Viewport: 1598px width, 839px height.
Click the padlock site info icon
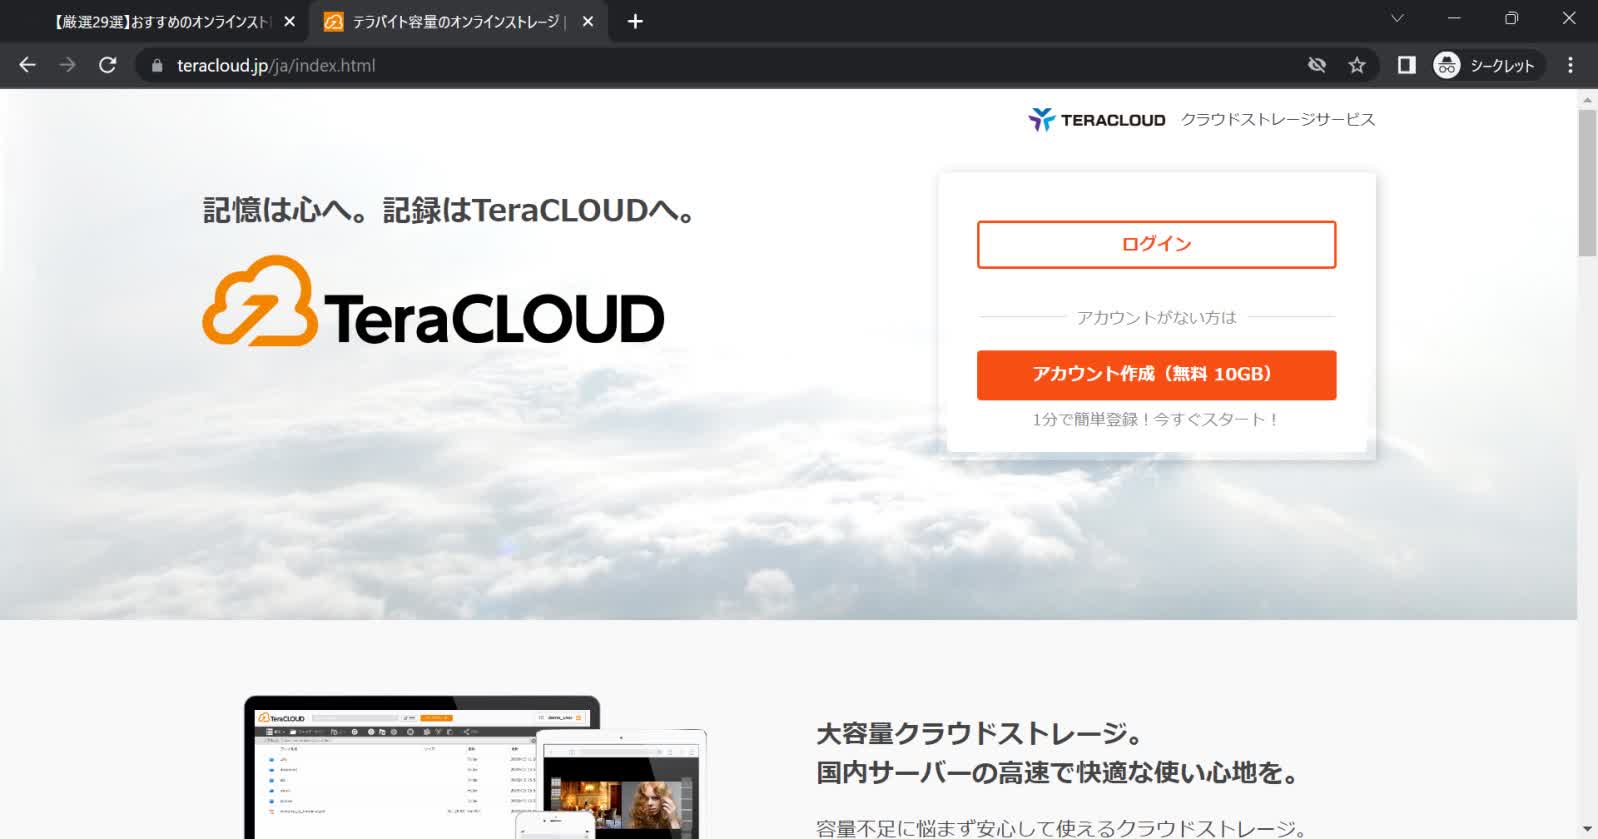pyautogui.click(x=156, y=65)
